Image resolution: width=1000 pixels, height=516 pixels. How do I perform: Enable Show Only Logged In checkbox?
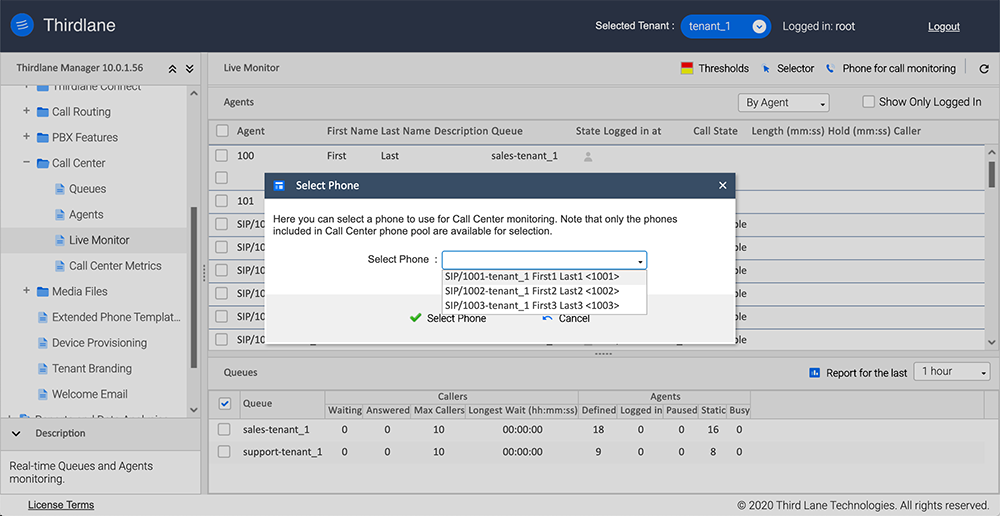[x=870, y=102]
